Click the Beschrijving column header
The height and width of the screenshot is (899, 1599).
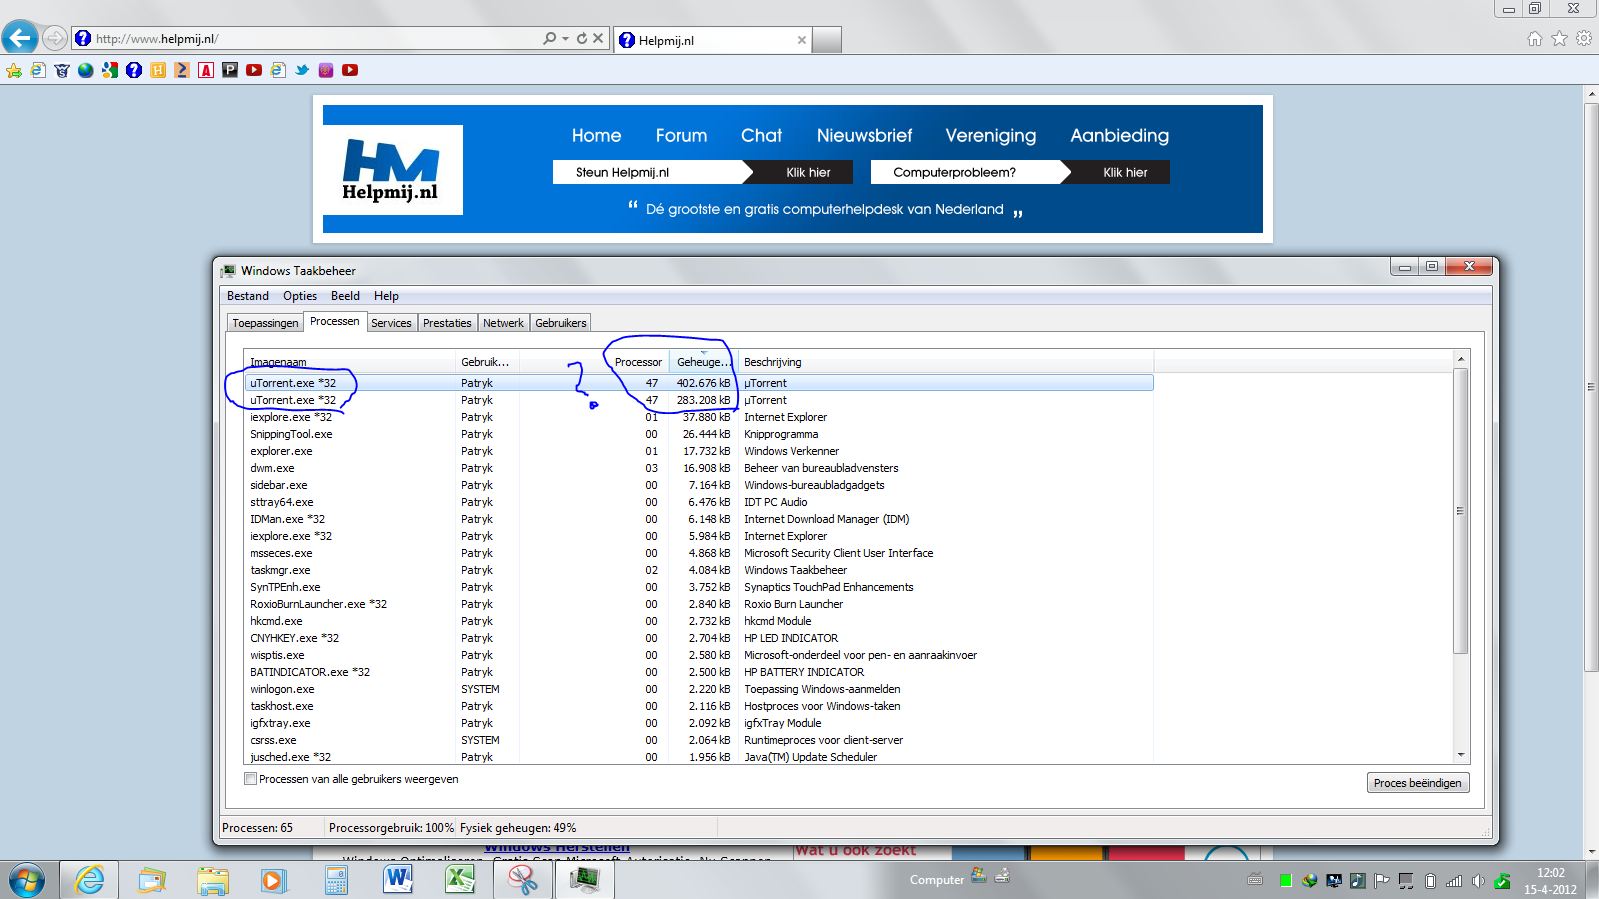tap(945, 362)
